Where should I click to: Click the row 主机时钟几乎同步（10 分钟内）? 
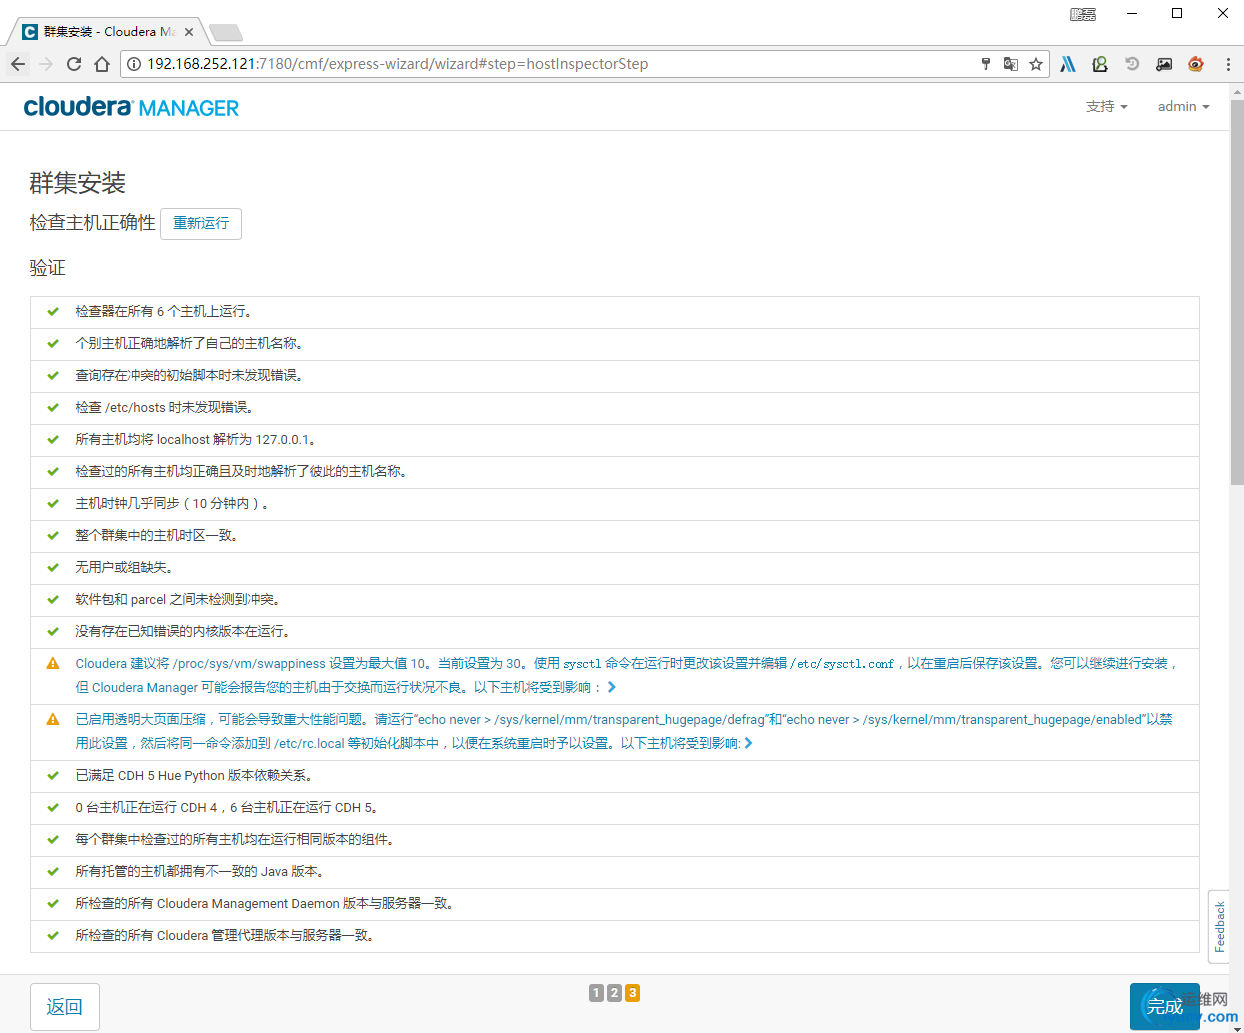pos(615,504)
